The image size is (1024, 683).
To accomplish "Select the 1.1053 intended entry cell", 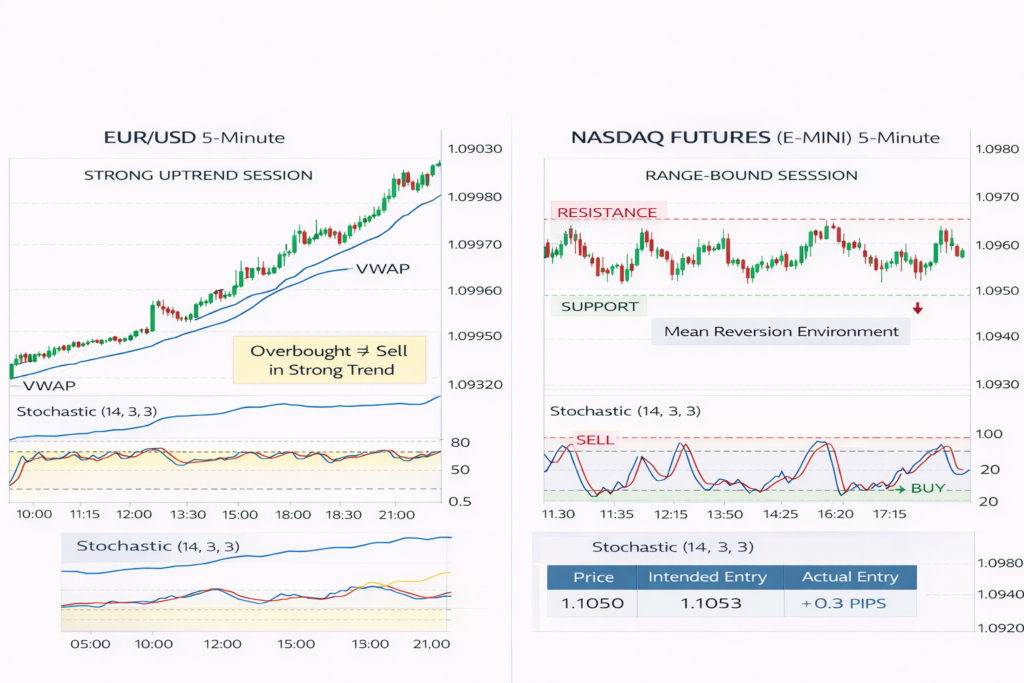I will click(x=707, y=604).
